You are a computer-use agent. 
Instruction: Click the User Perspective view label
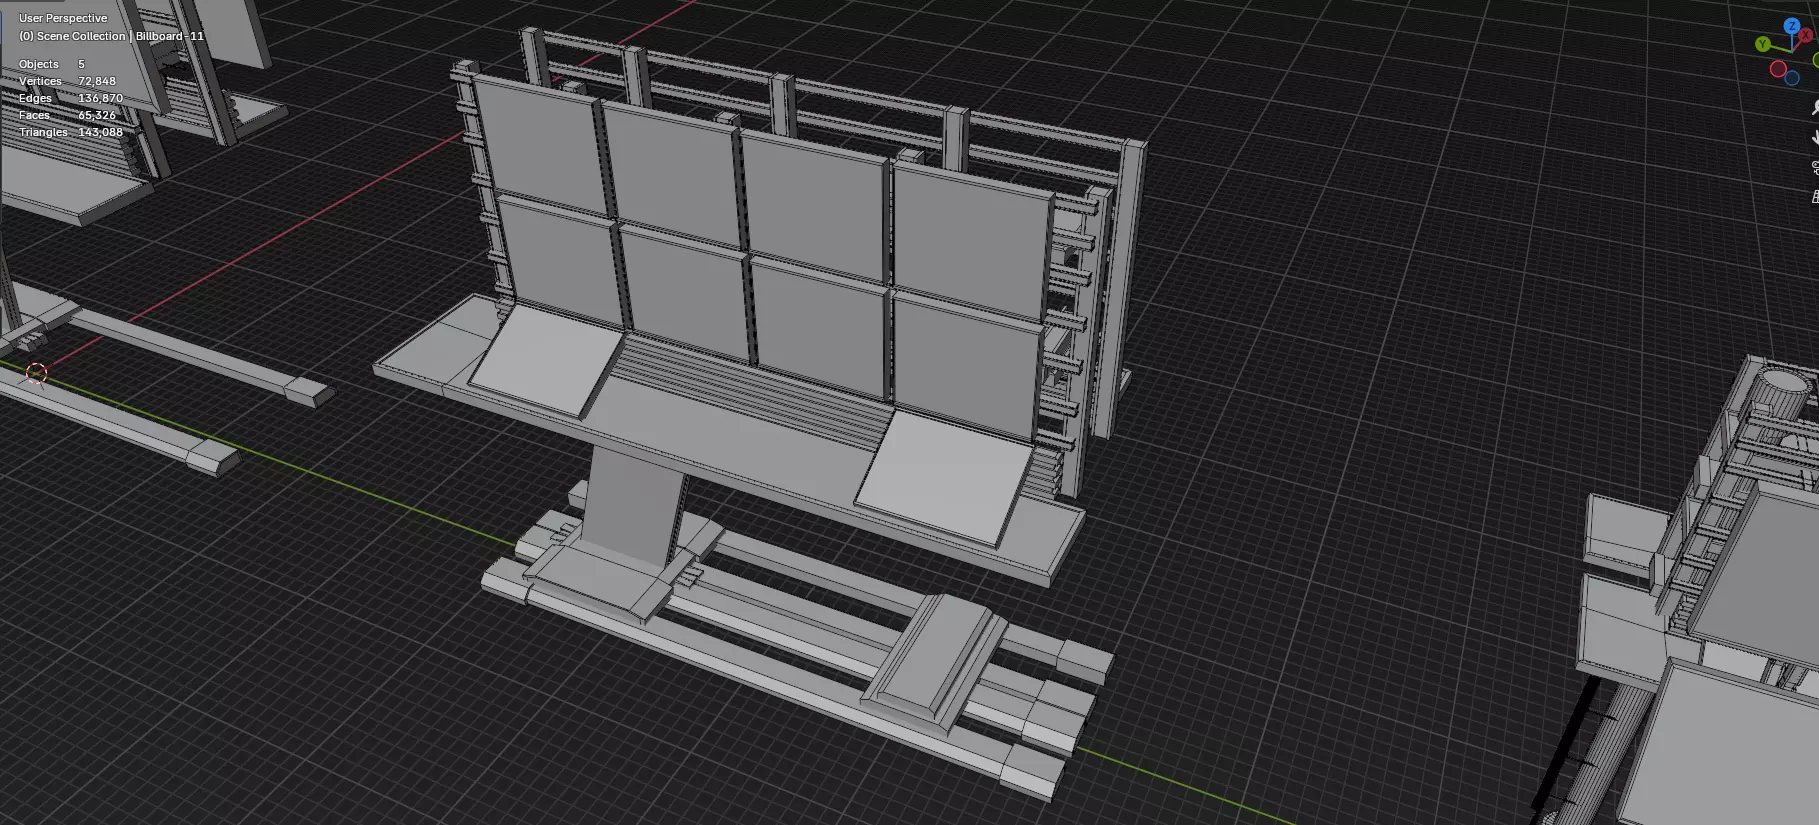coord(63,18)
